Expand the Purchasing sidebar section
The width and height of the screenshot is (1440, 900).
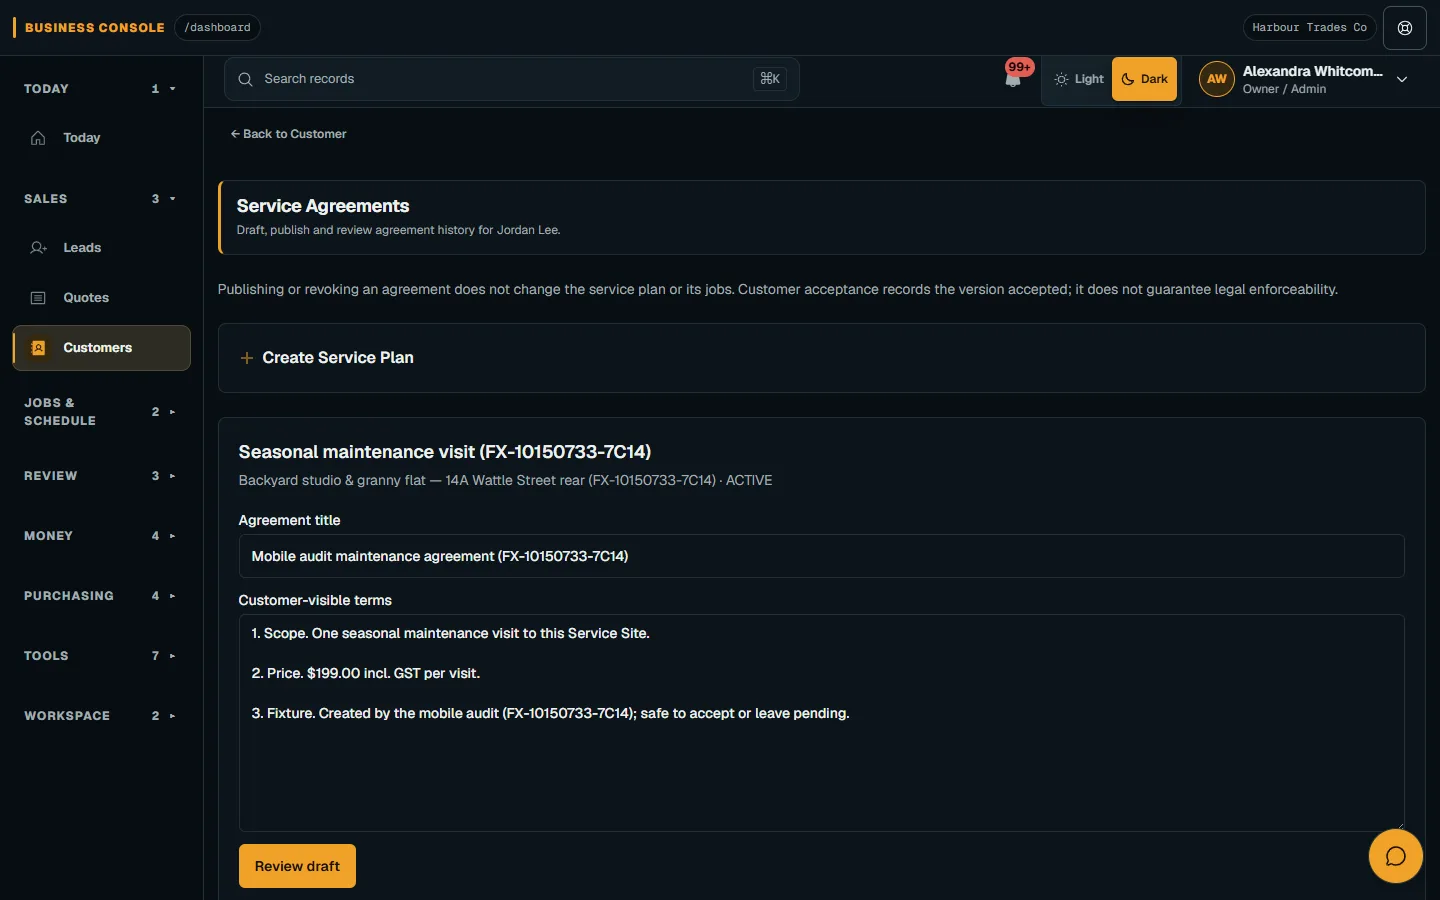click(100, 596)
